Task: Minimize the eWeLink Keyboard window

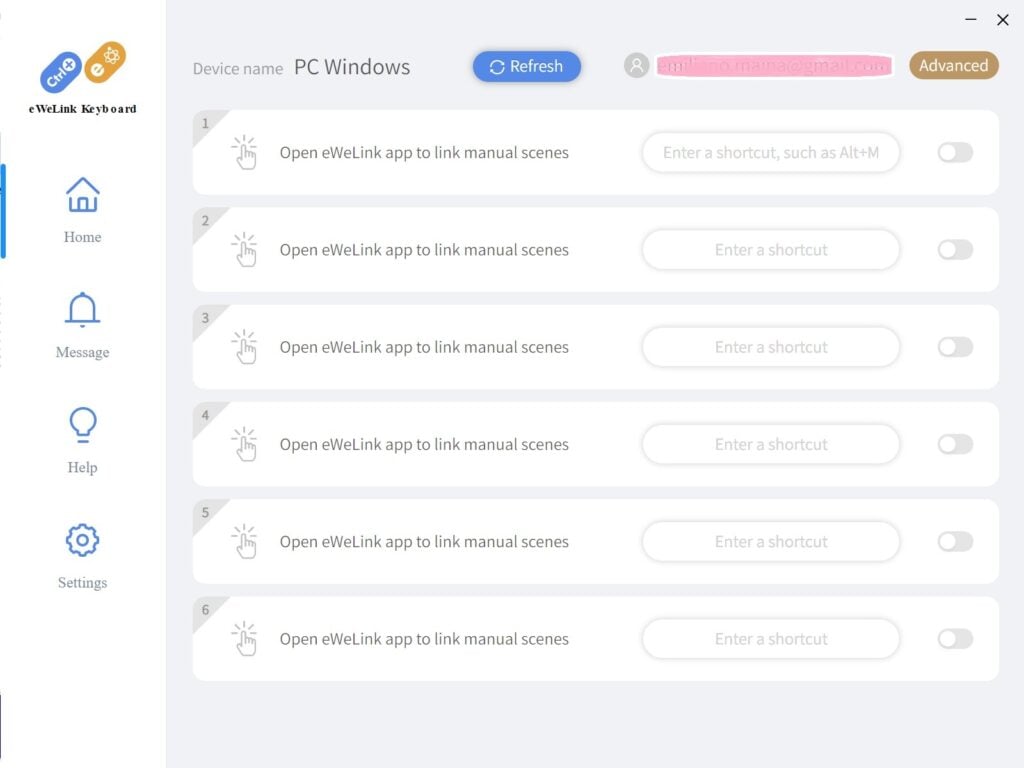Action: (x=970, y=20)
